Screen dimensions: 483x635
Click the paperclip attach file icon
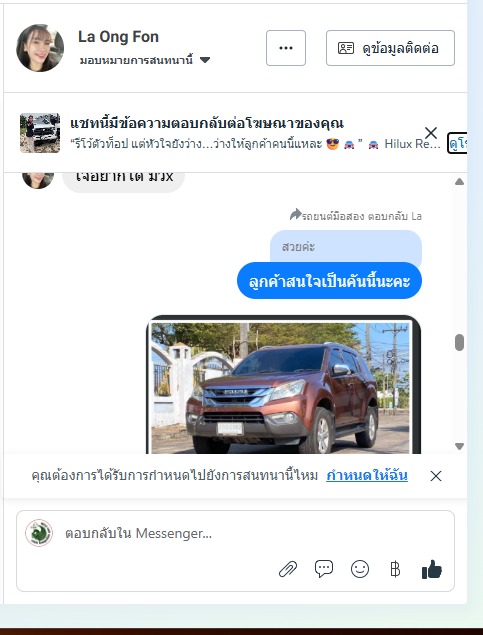pyautogui.click(x=288, y=569)
